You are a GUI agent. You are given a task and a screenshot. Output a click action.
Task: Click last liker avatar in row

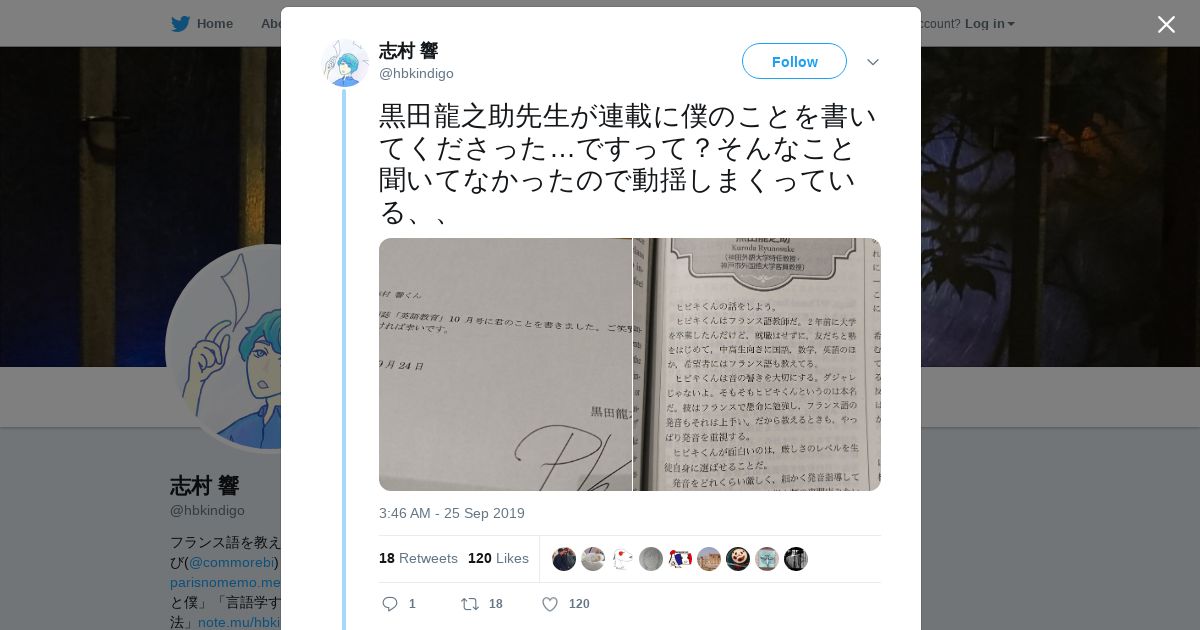coord(796,559)
